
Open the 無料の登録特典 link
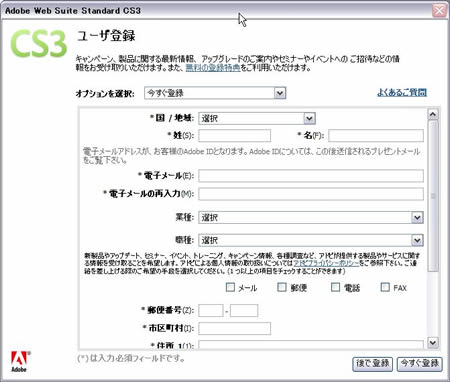[x=213, y=68]
